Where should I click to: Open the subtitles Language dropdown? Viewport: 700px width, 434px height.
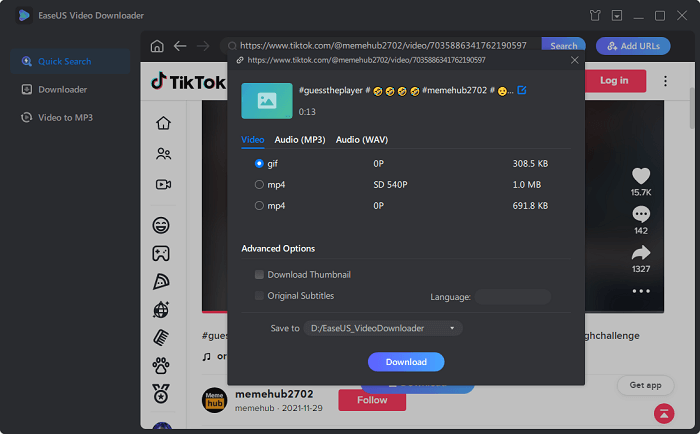click(512, 297)
